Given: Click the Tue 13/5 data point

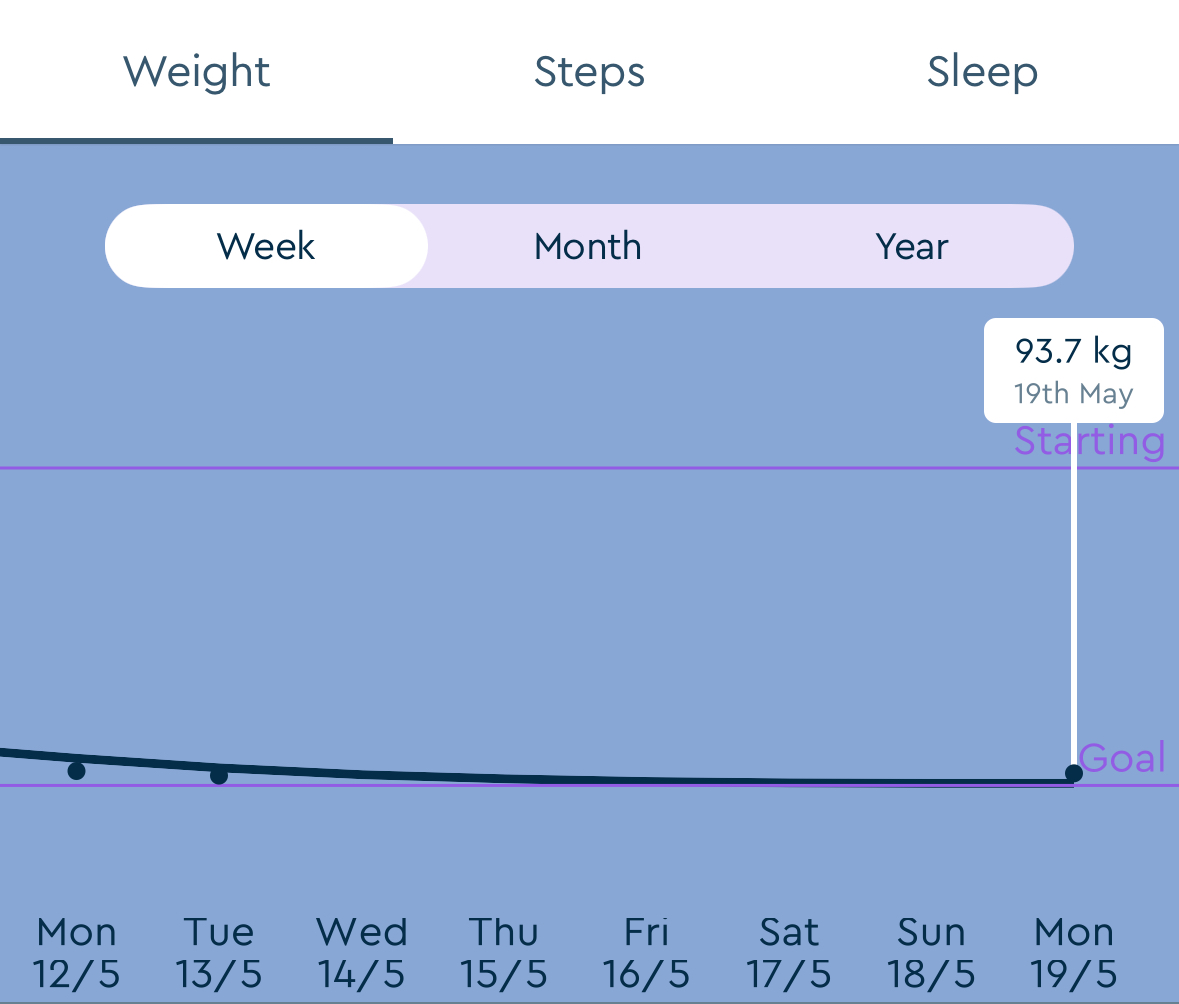Looking at the screenshot, I should pos(219,775).
